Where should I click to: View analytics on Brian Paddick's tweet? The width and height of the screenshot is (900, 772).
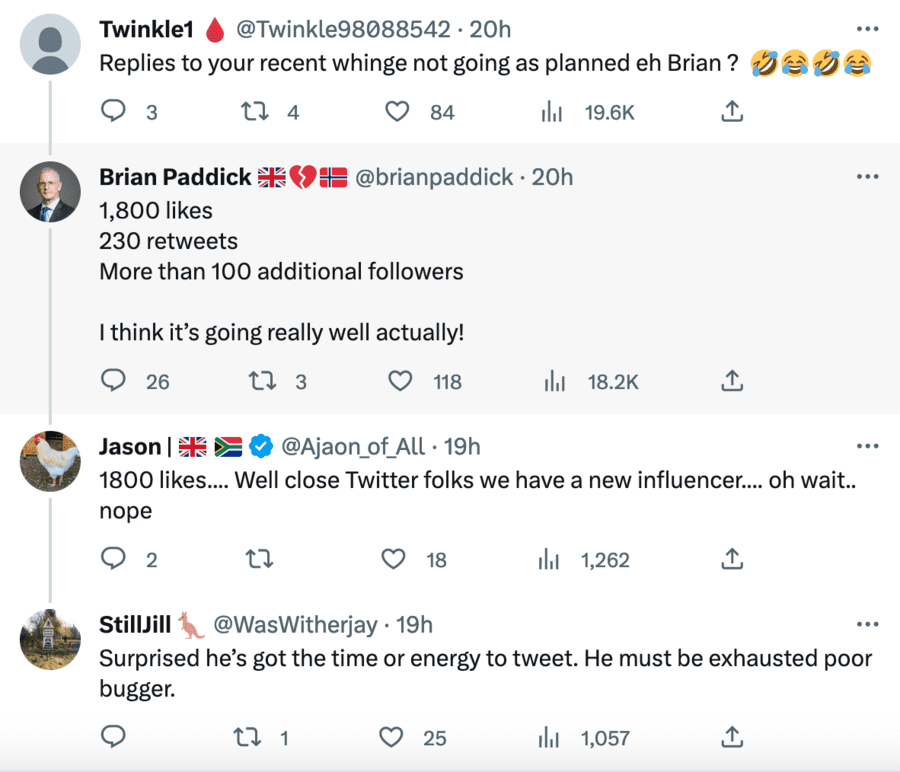pos(554,381)
